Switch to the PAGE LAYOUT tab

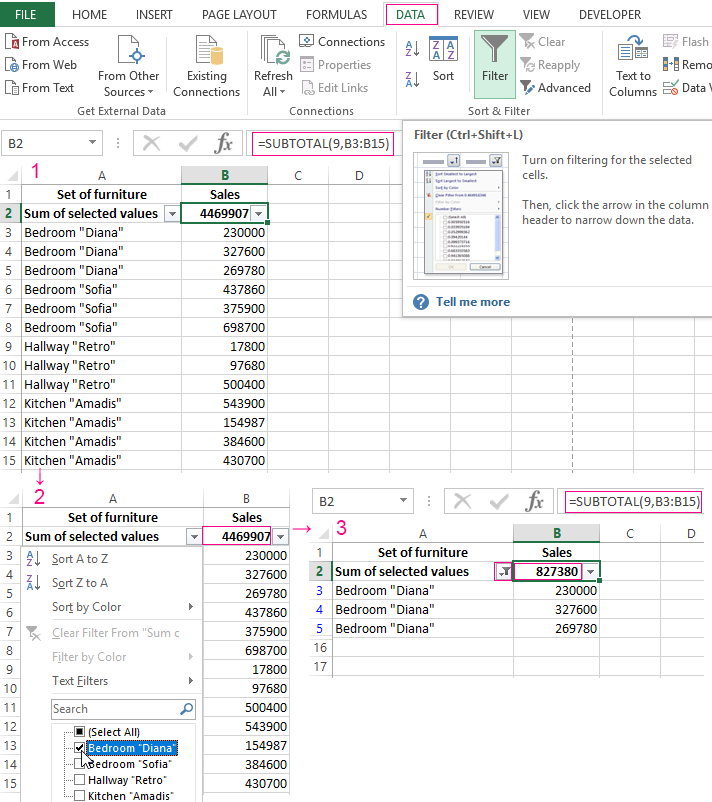tap(239, 15)
